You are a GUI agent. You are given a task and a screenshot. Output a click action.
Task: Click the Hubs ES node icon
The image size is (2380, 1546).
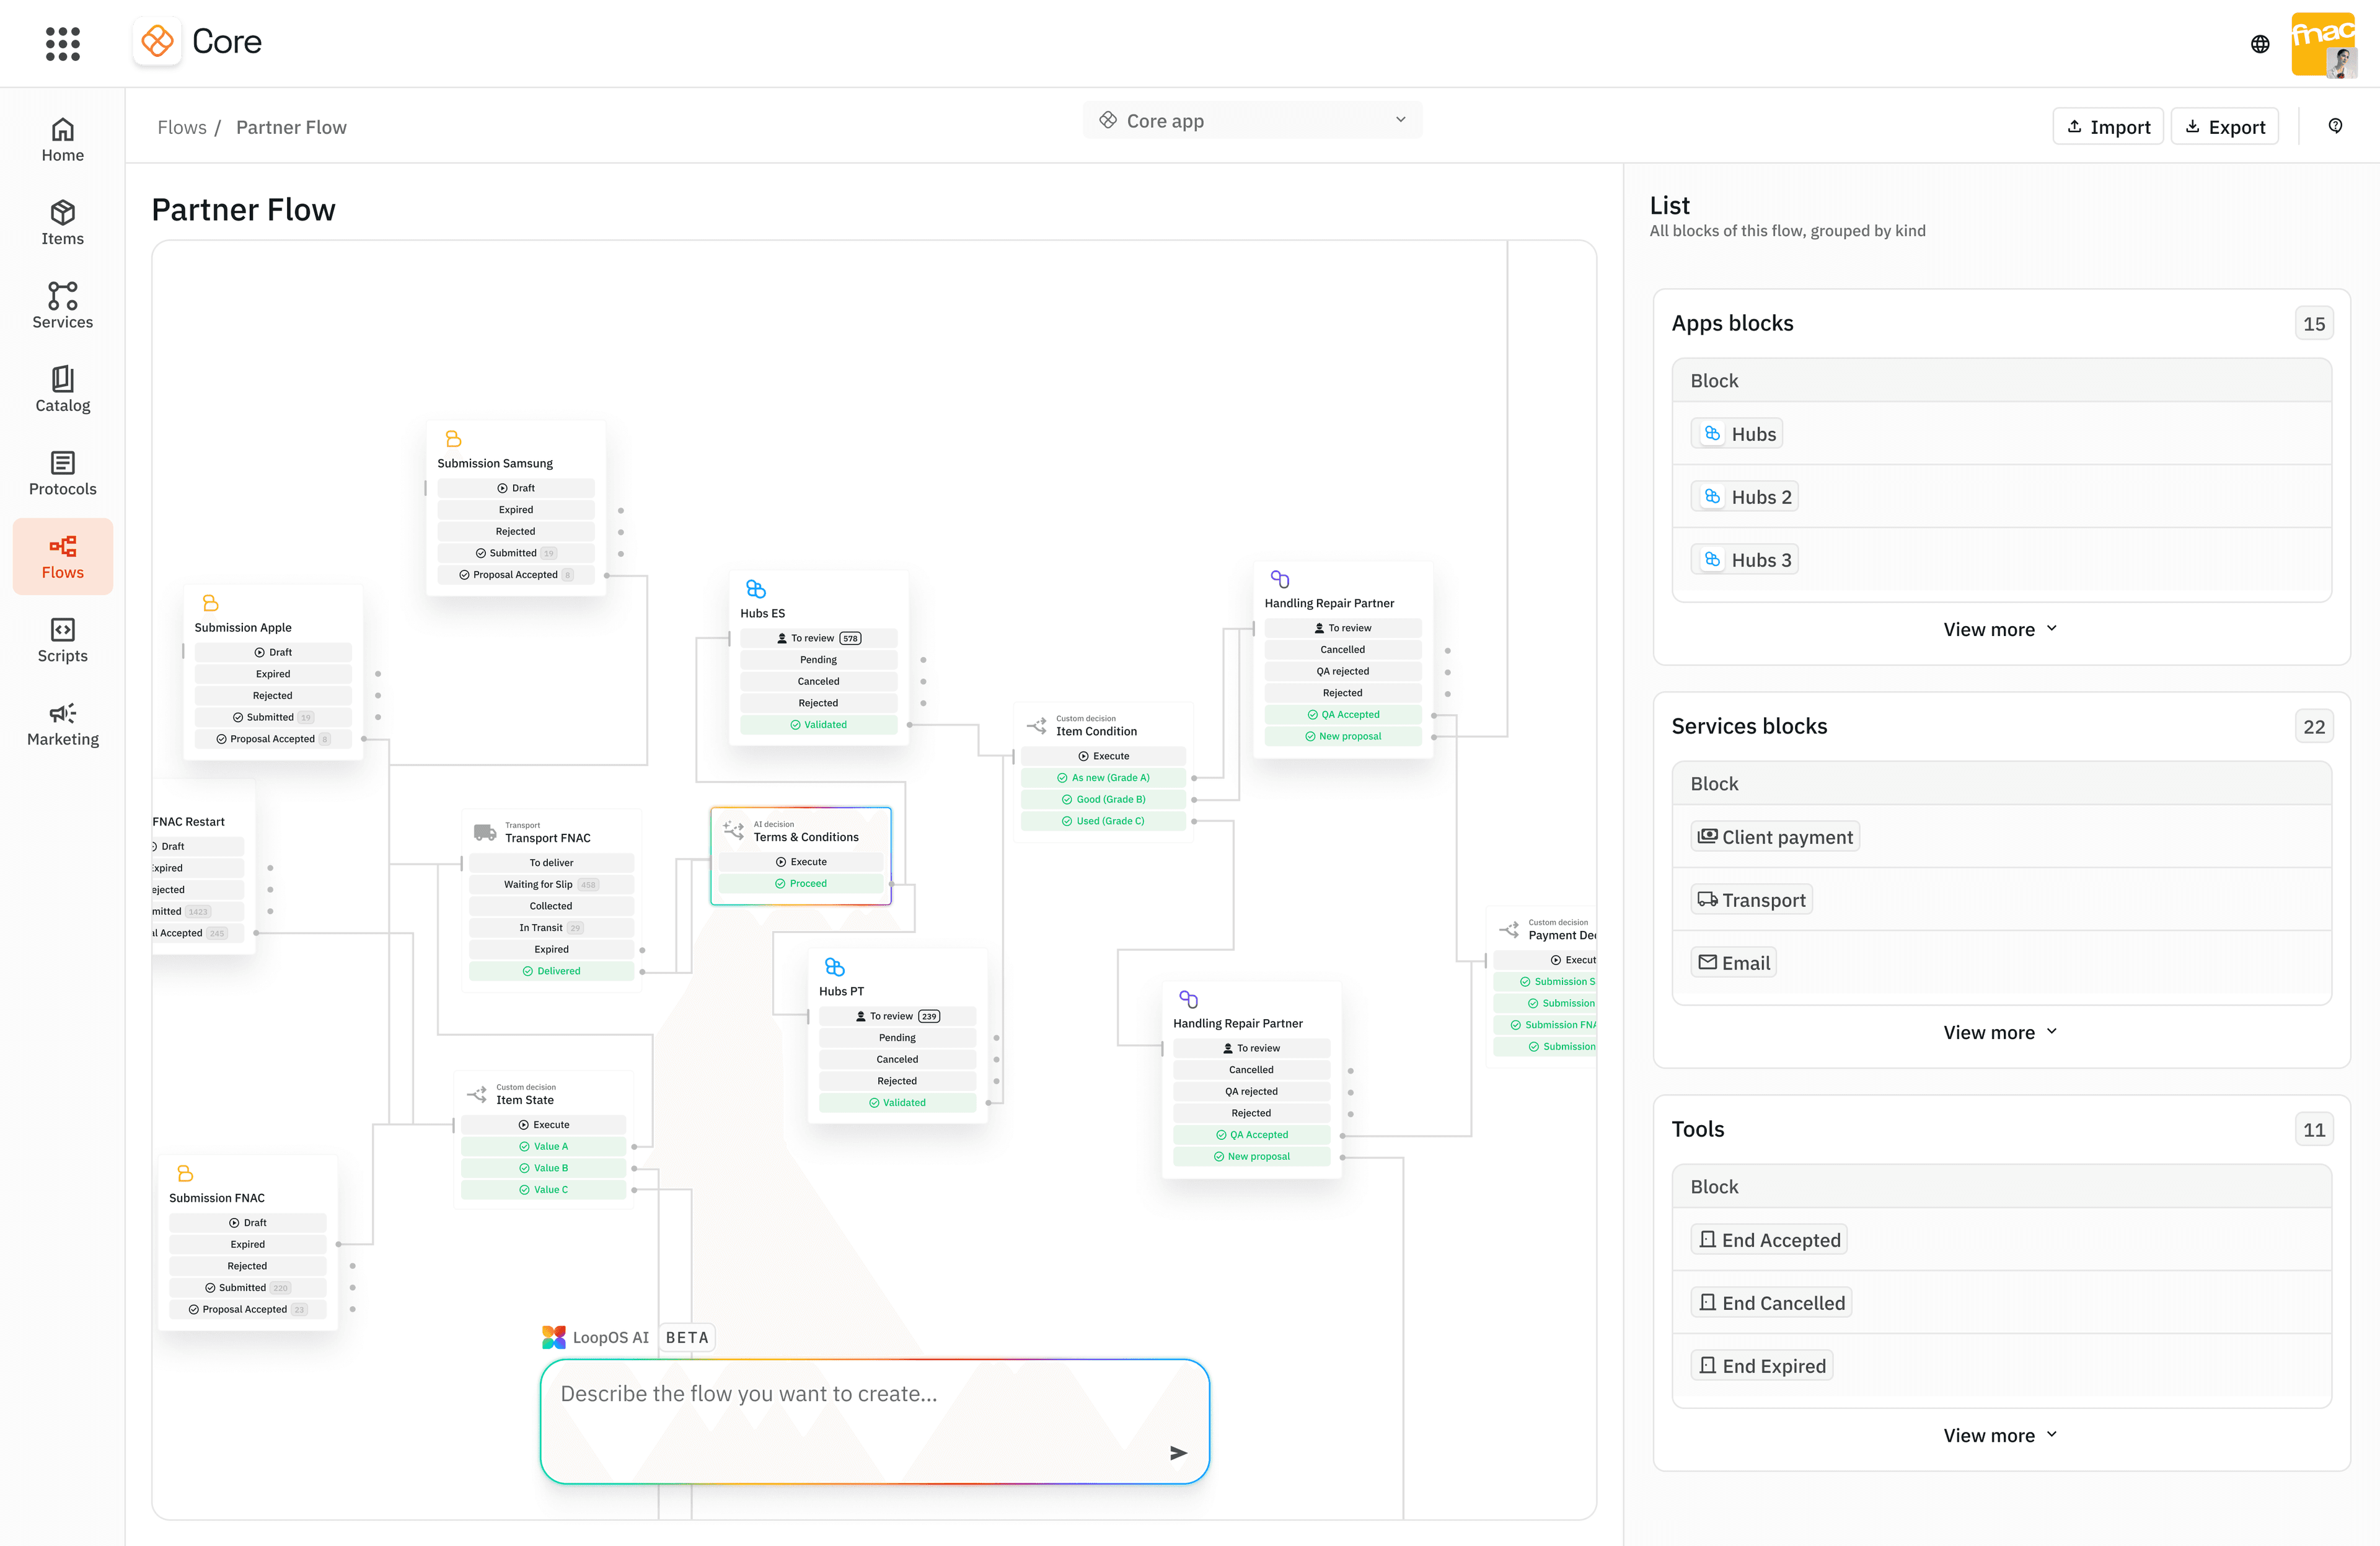756,589
